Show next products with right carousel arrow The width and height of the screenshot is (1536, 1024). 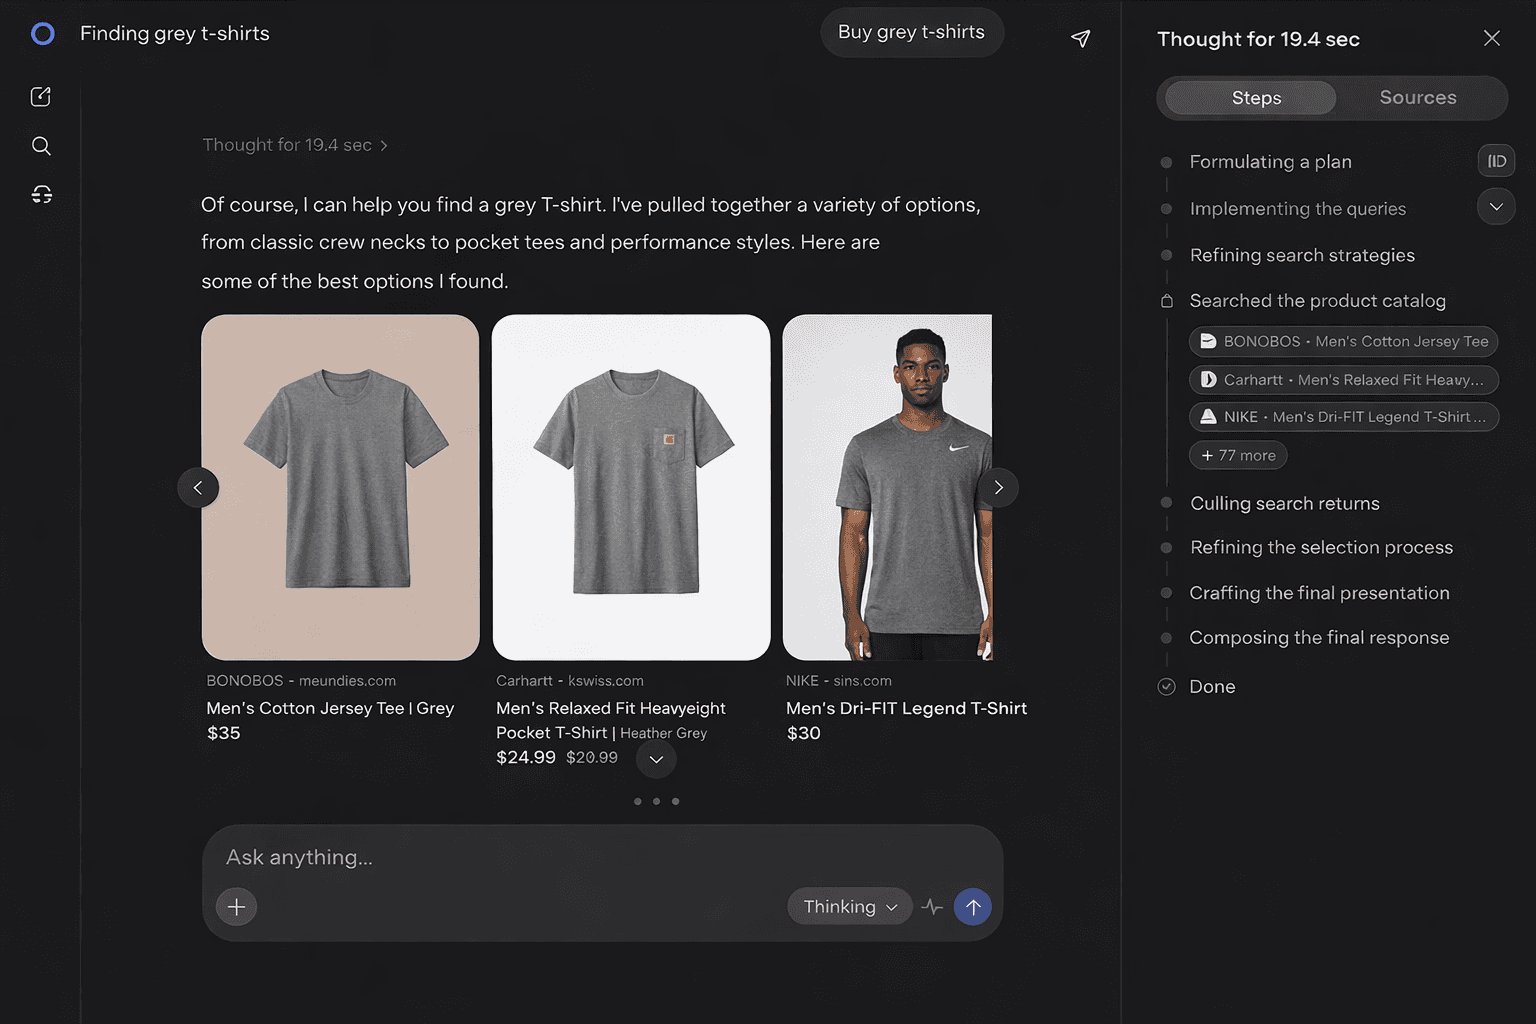pos(998,488)
